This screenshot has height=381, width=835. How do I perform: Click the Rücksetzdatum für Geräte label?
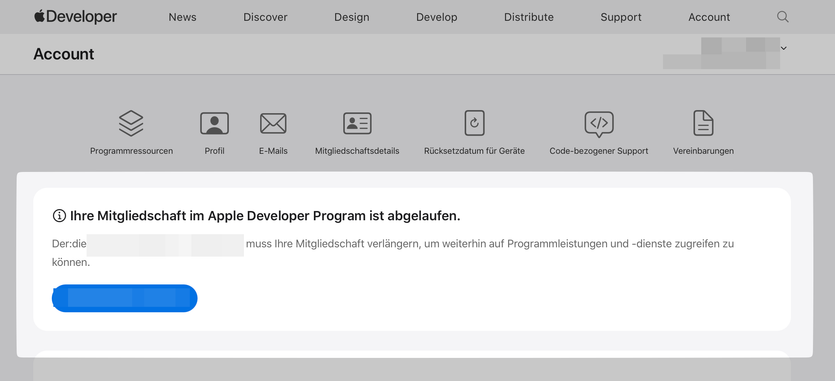coord(474,151)
